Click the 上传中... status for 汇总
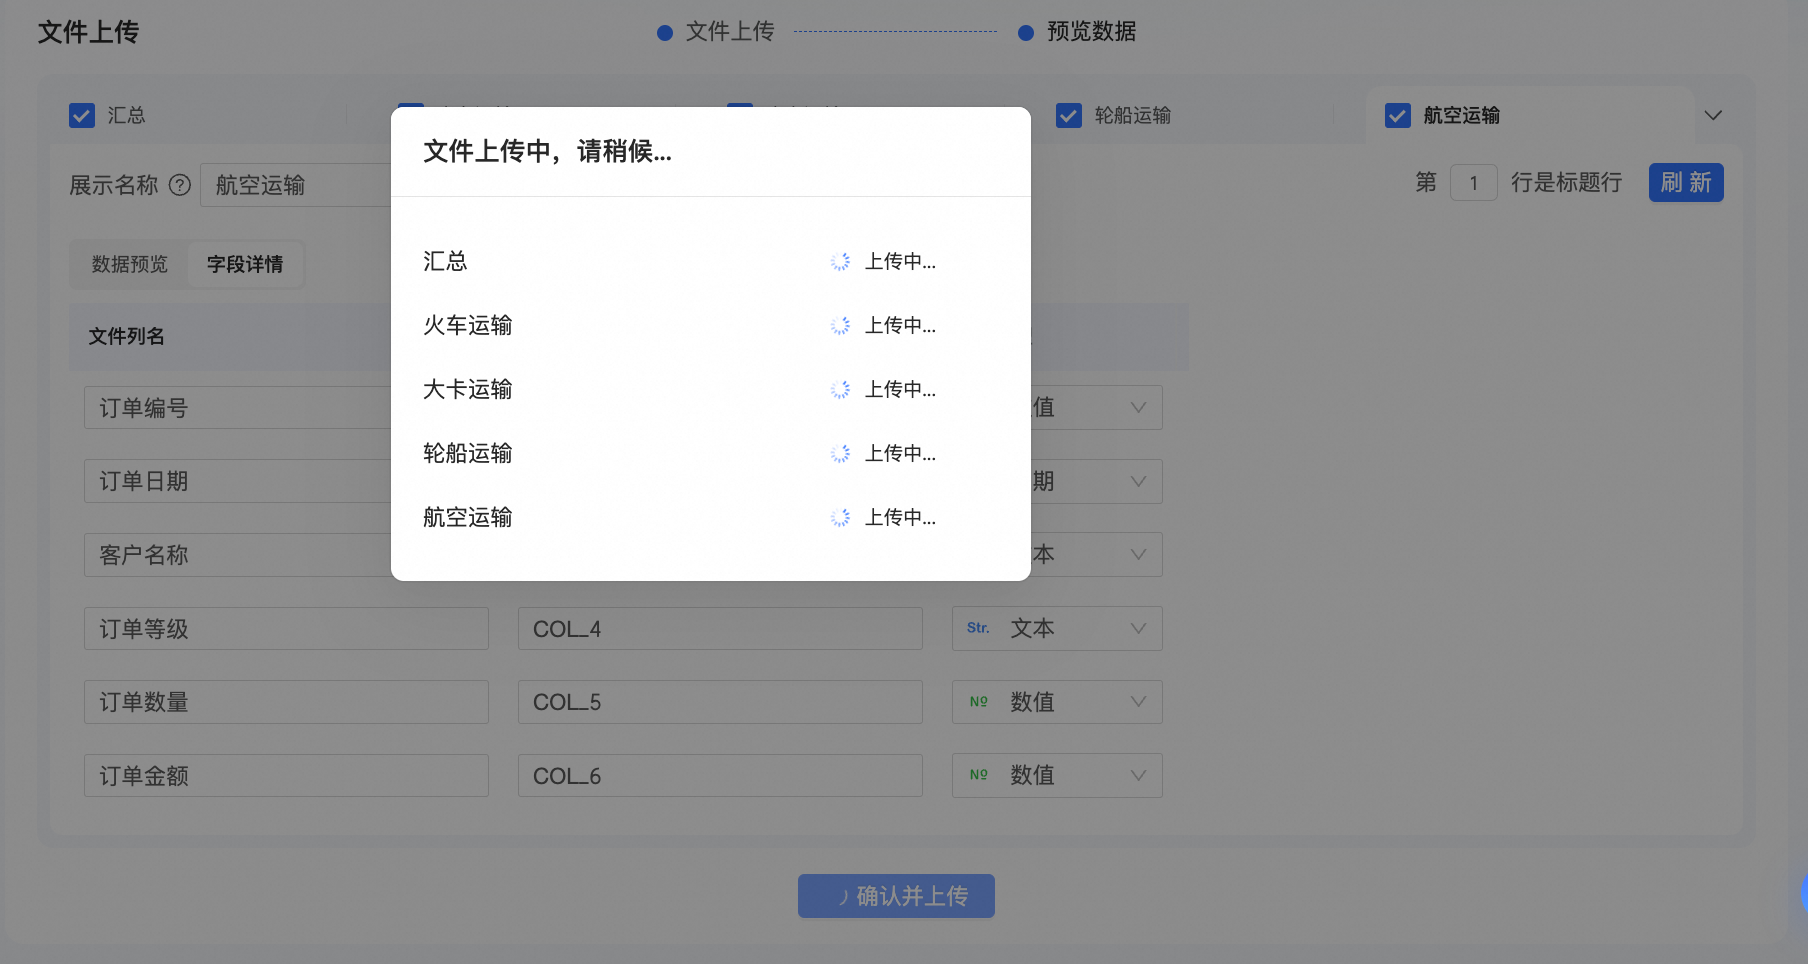1808x964 pixels. pos(900,262)
